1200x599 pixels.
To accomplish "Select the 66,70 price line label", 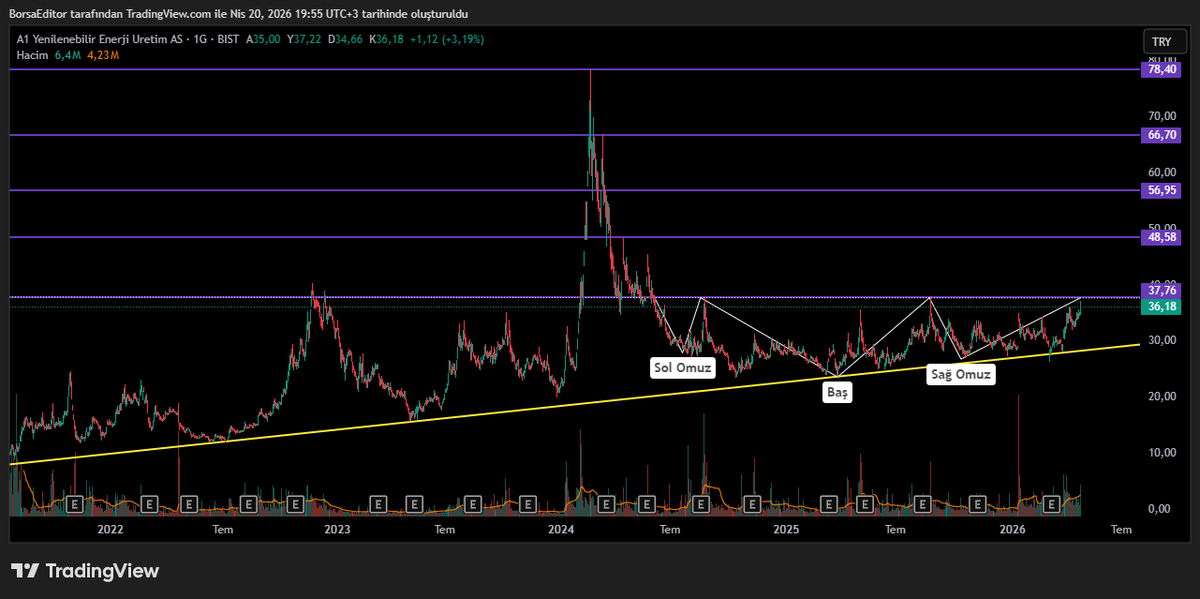I will pos(1161,135).
